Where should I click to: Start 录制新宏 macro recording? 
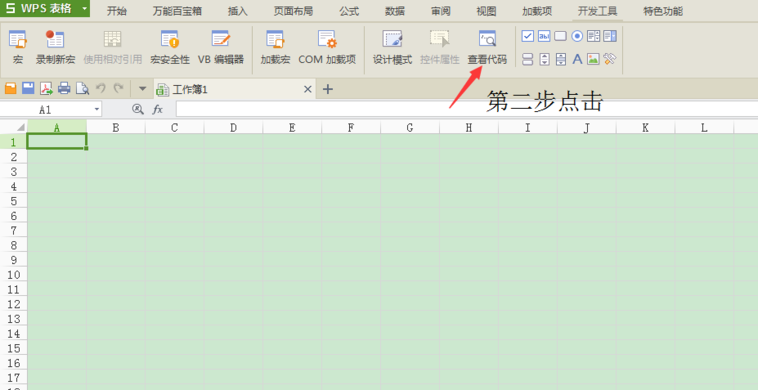[x=55, y=47]
